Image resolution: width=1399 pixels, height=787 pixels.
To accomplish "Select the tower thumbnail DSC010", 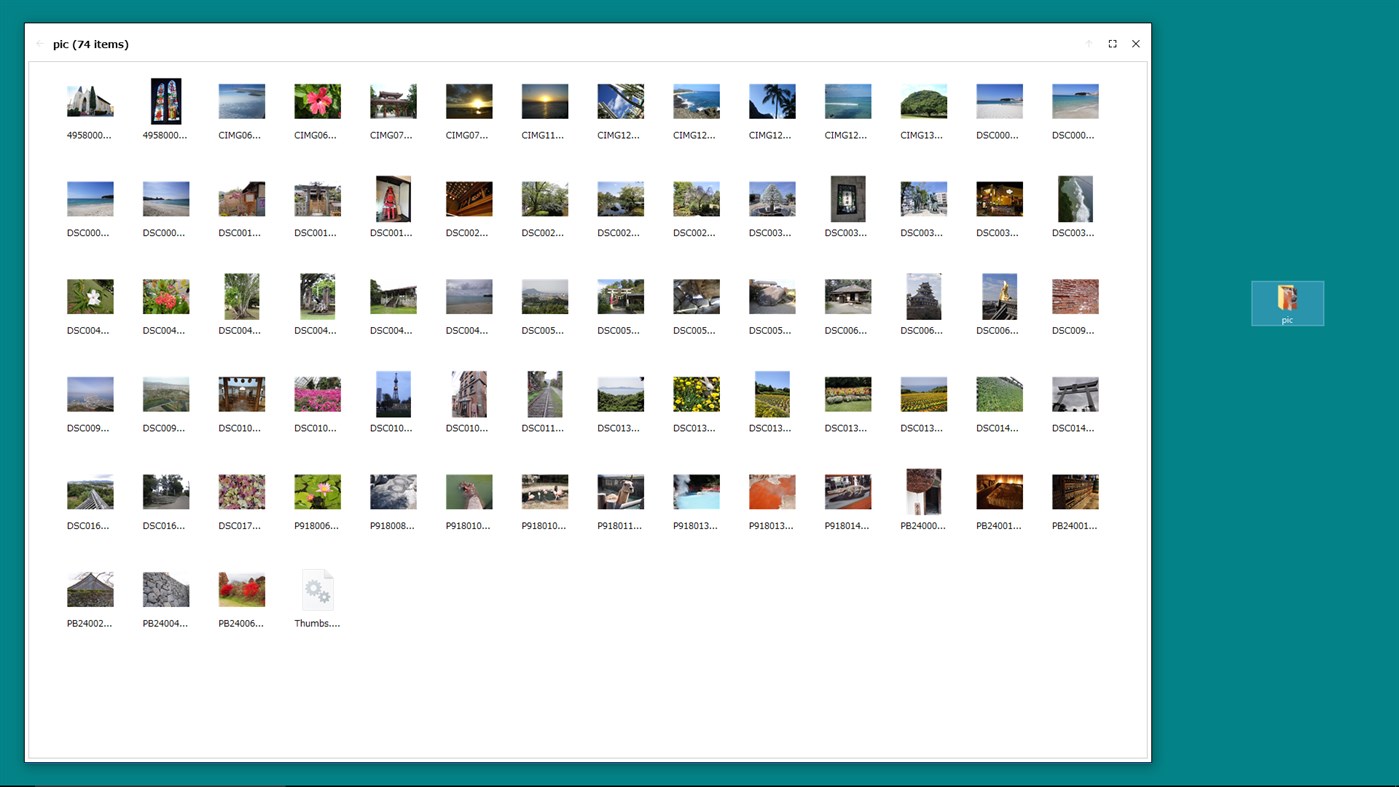I will [393, 393].
